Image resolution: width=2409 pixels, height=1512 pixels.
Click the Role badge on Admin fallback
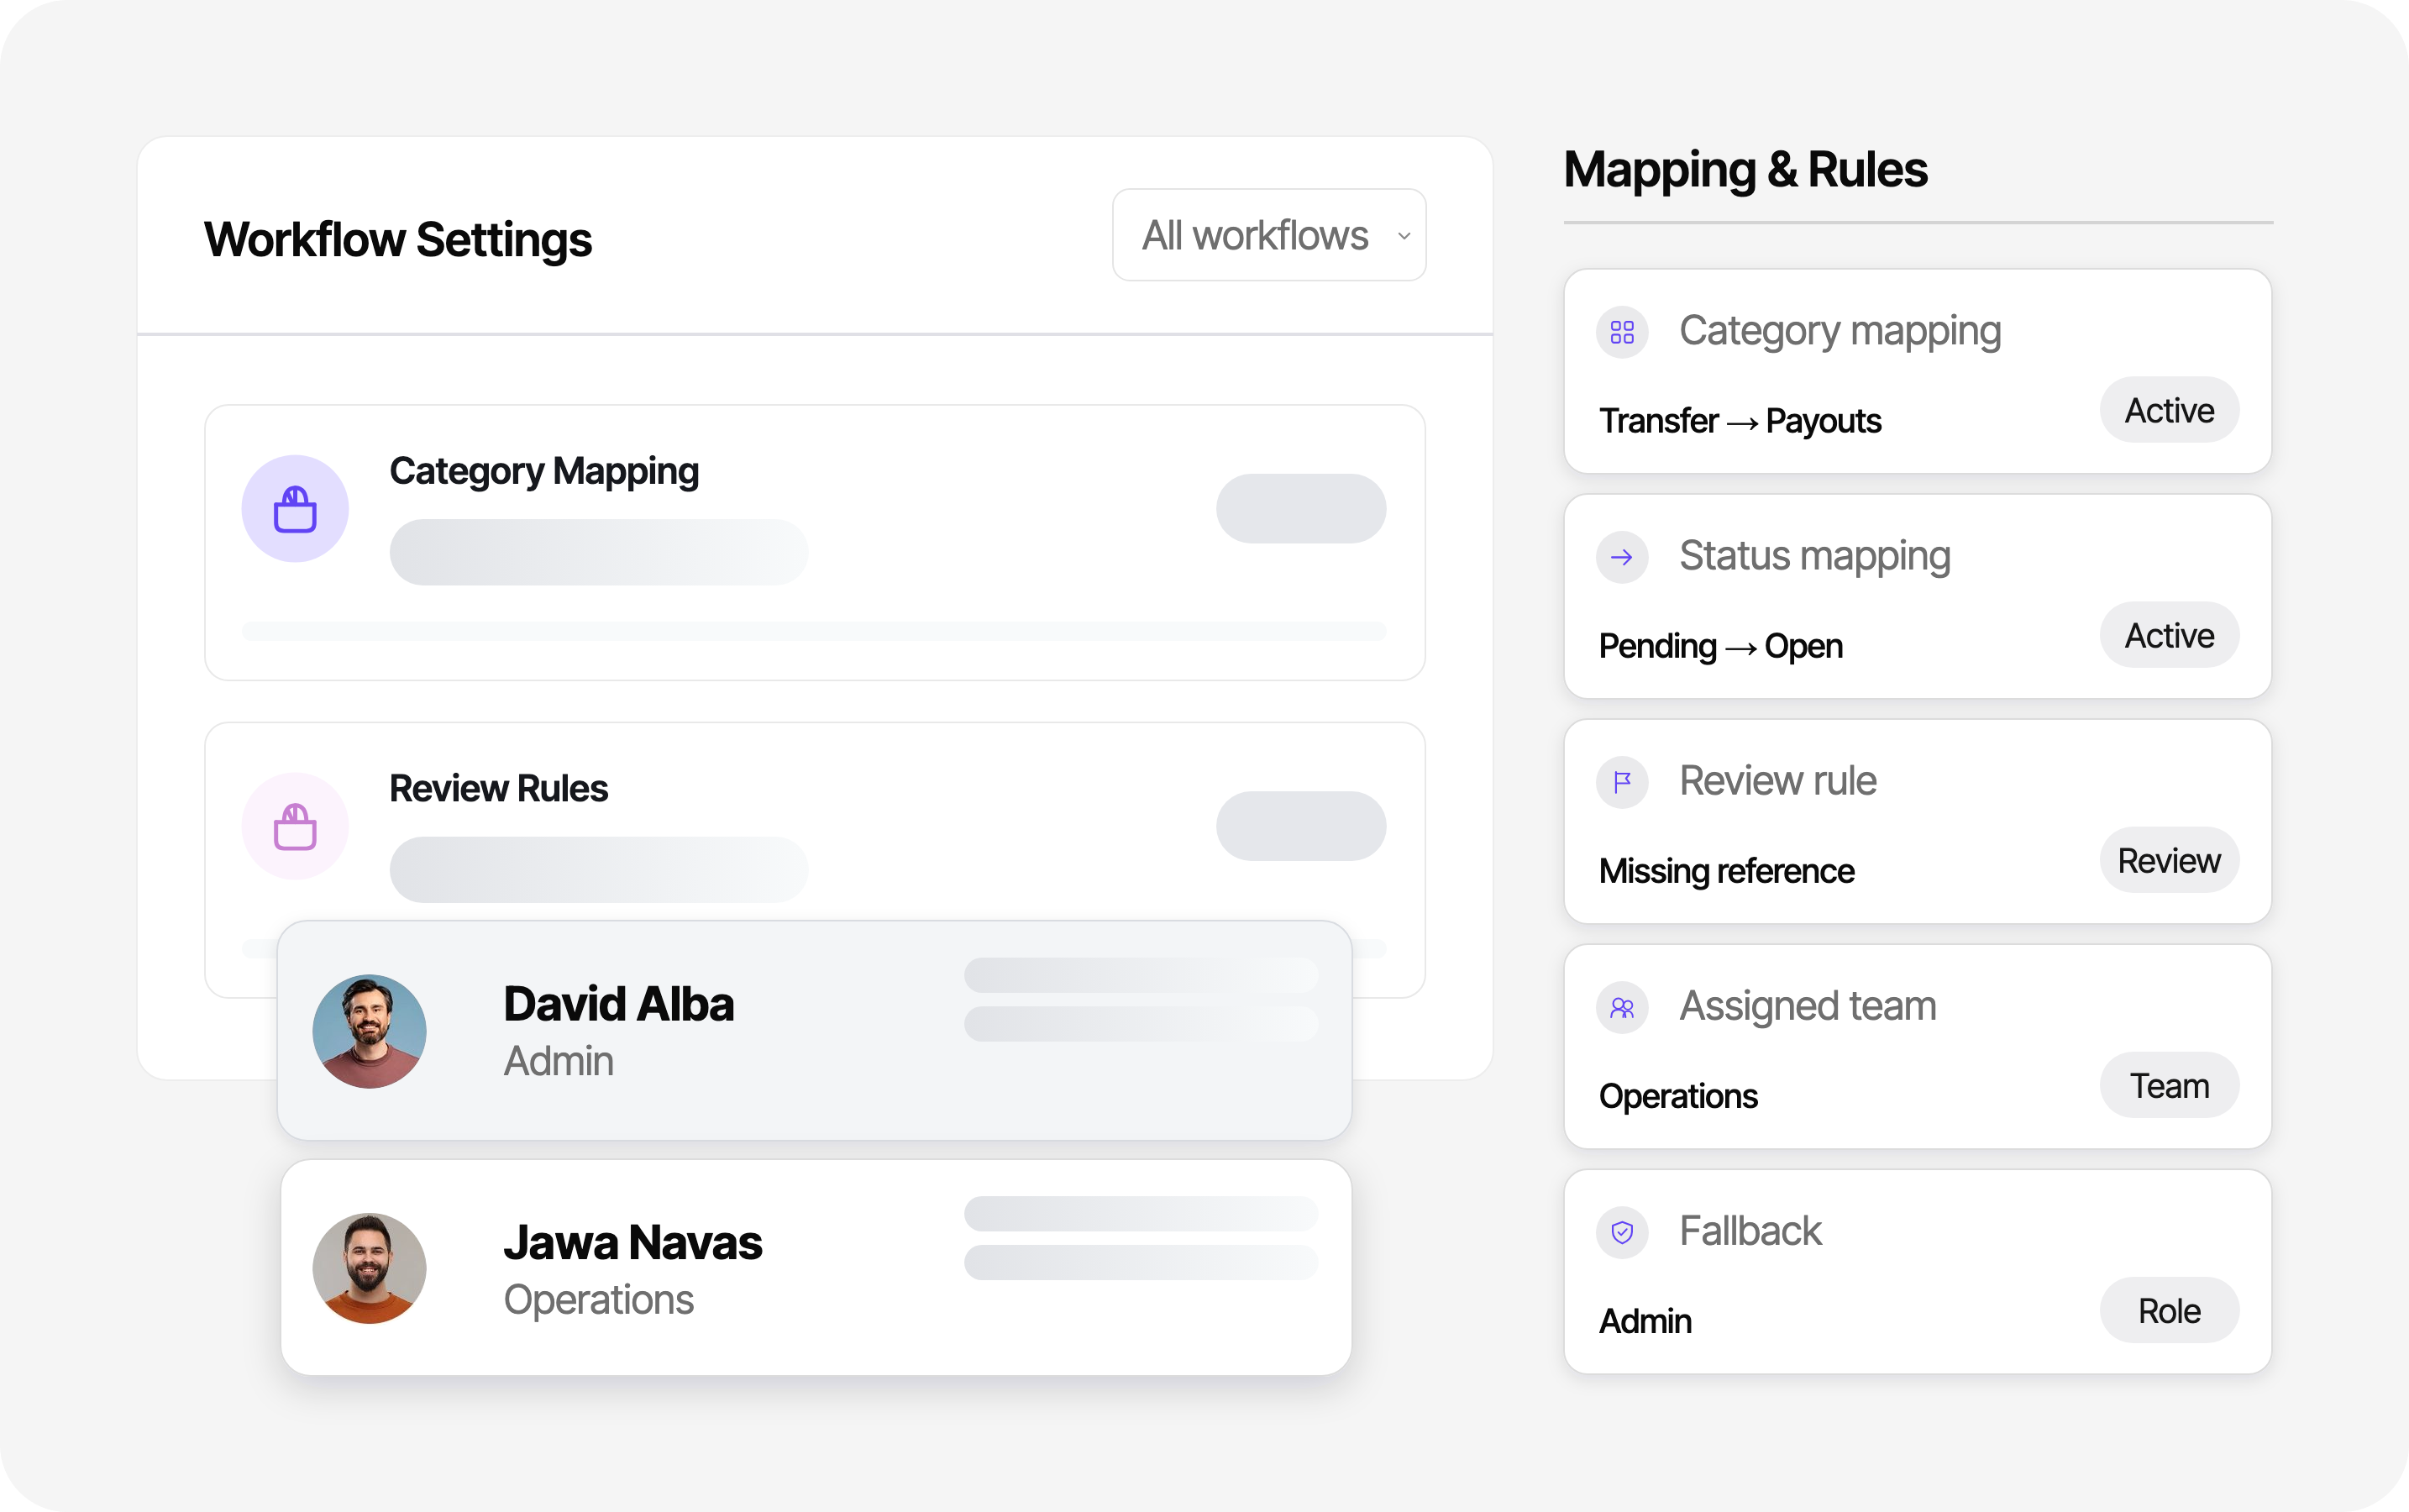[2169, 1310]
